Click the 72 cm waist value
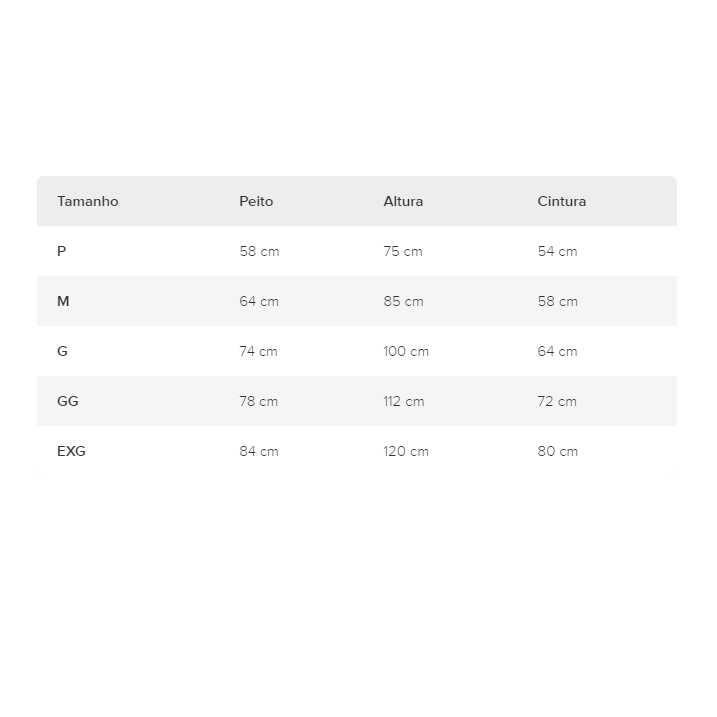The height and width of the screenshot is (717, 717). (x=557, y=401)
